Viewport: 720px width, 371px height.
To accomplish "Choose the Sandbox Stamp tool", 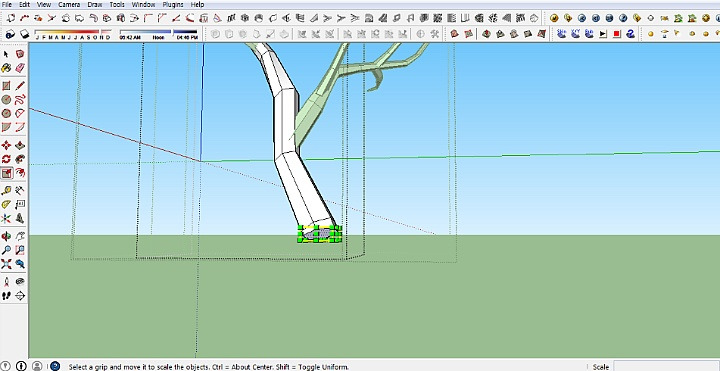I will point(501,34).
